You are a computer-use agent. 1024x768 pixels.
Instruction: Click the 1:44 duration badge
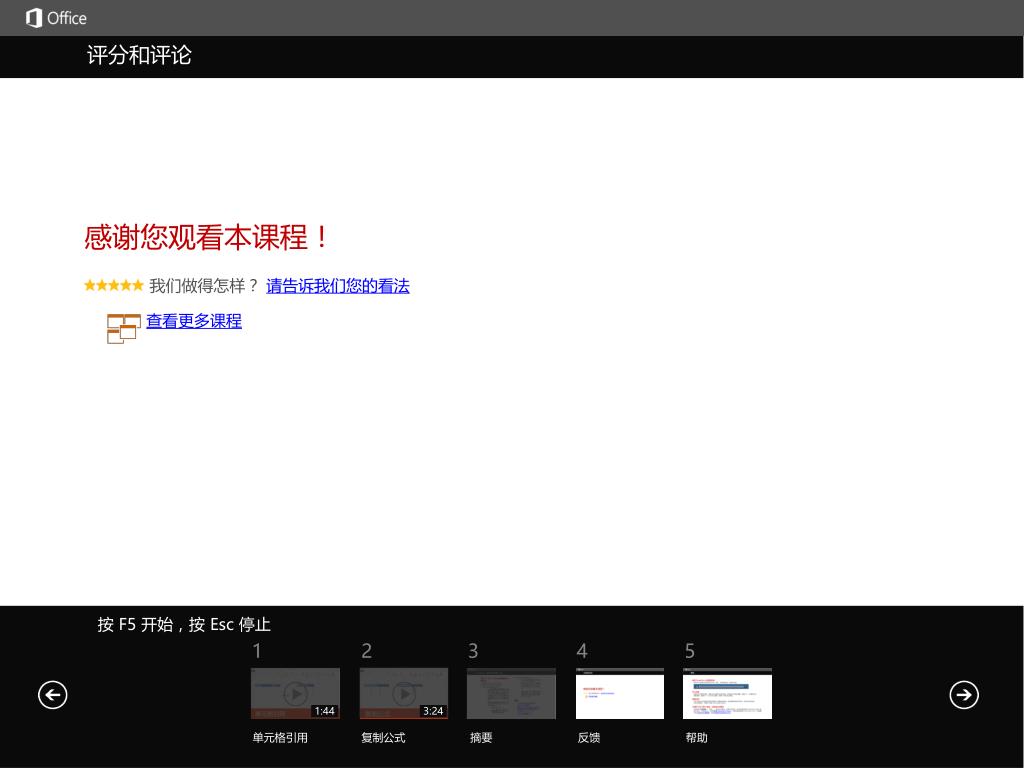point(325,711)
